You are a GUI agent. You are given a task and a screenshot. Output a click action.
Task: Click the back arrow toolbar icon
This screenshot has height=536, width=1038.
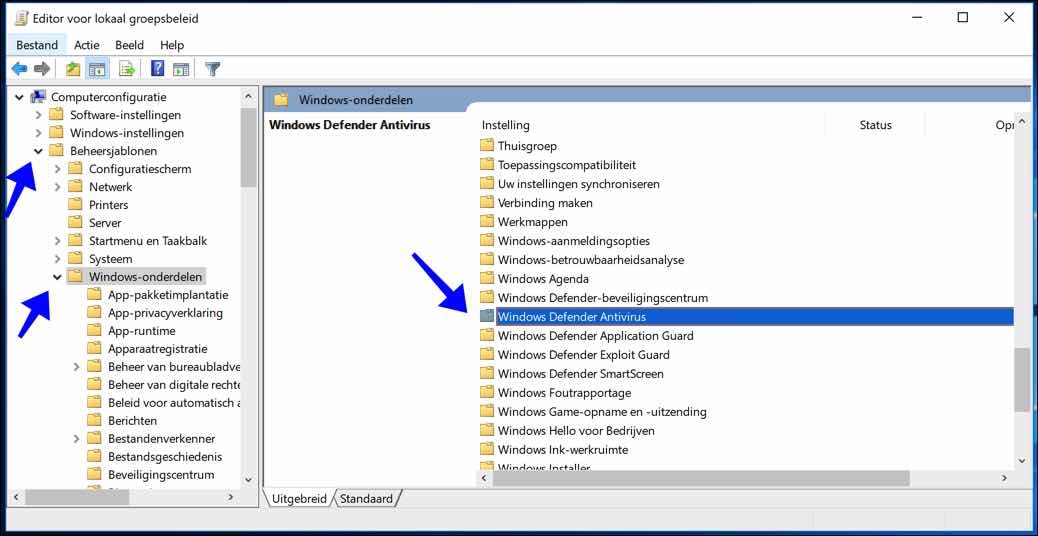(19, 69)
